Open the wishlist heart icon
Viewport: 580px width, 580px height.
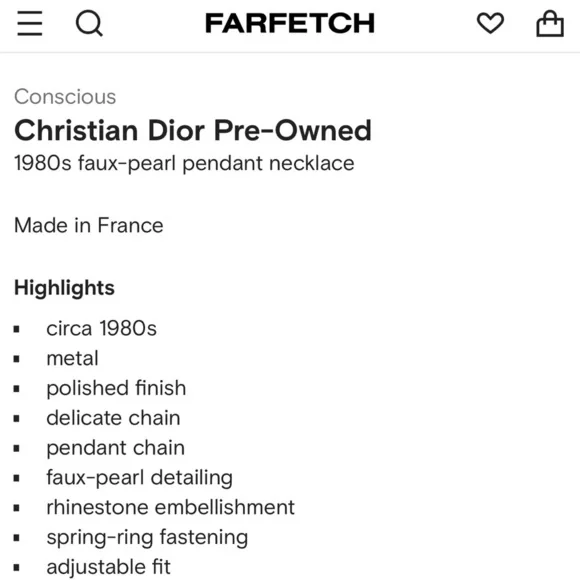pyautogui.click(x=490, y=23)
